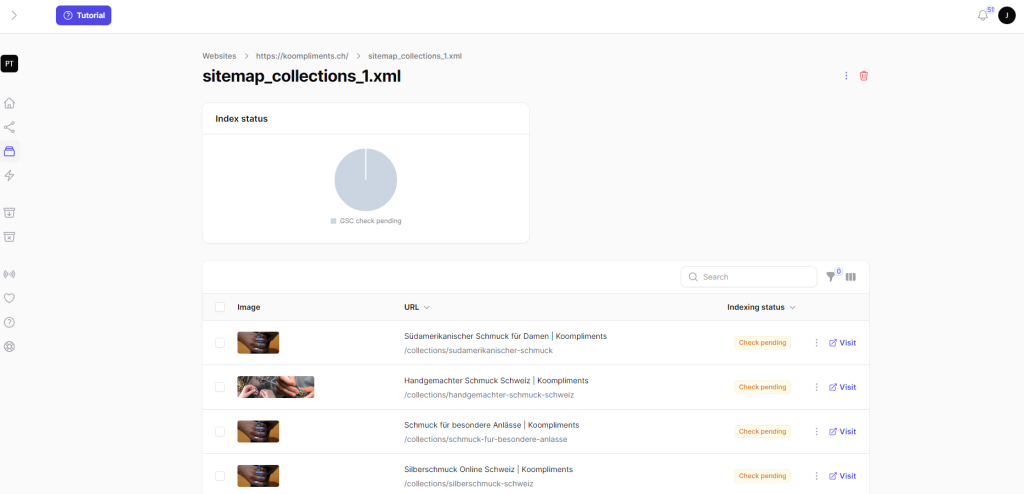
Task: Go to home icon in sidebar
Action: coord(10,103)
